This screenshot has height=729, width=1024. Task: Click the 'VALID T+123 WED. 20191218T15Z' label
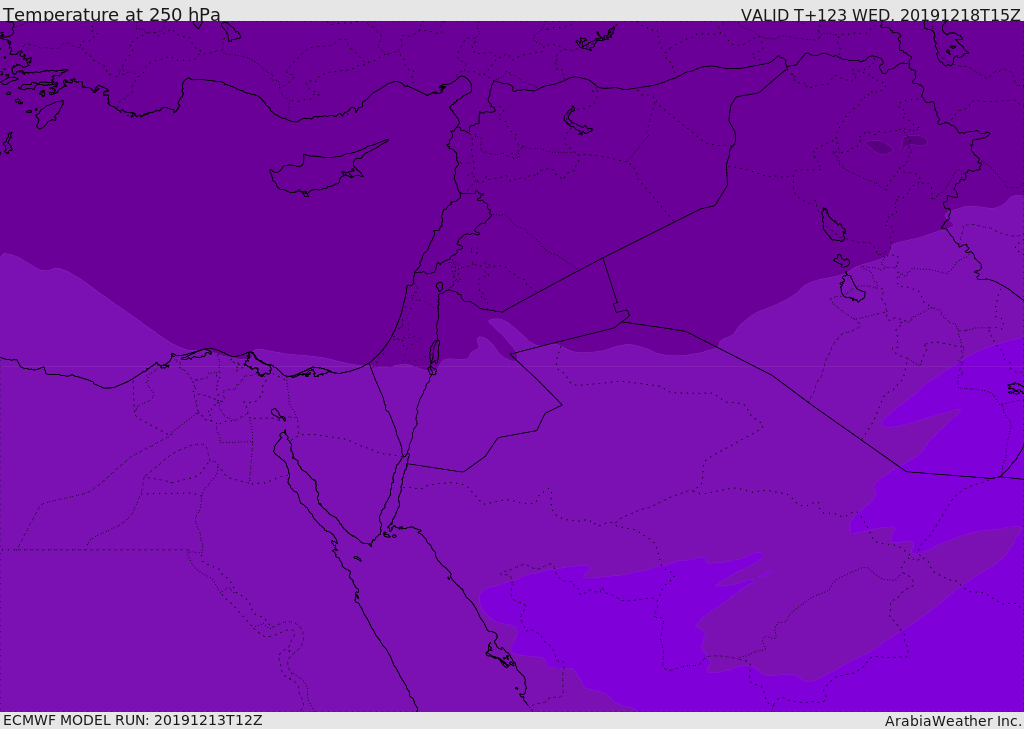pyautogui.click(x=880, y=15)
